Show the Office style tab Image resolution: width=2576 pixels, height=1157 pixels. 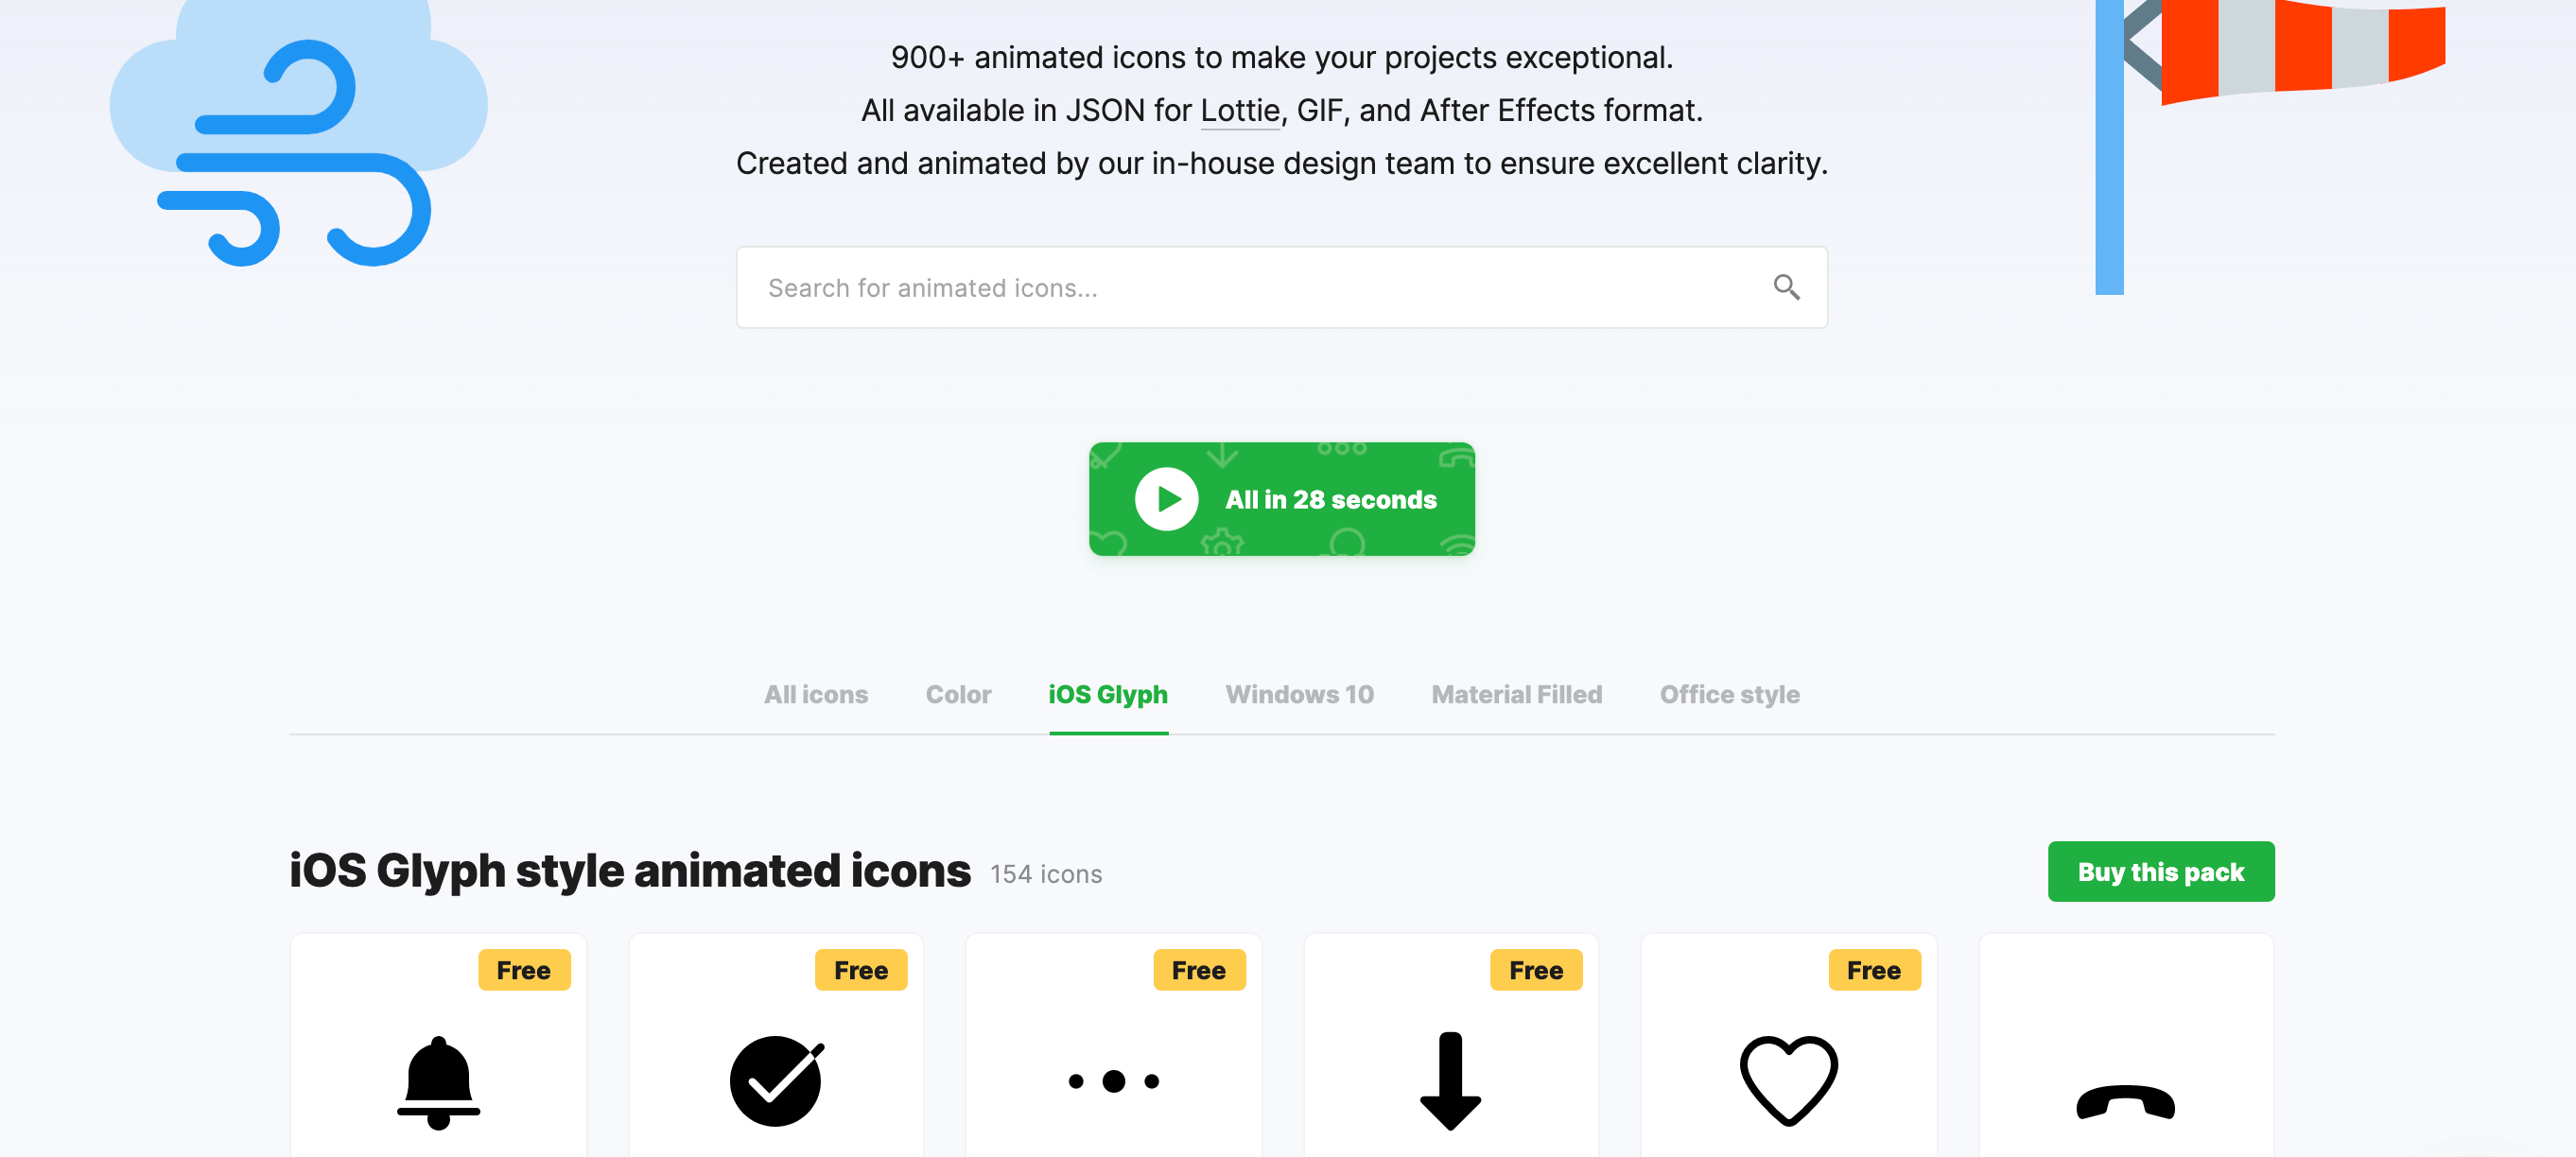1729,695
